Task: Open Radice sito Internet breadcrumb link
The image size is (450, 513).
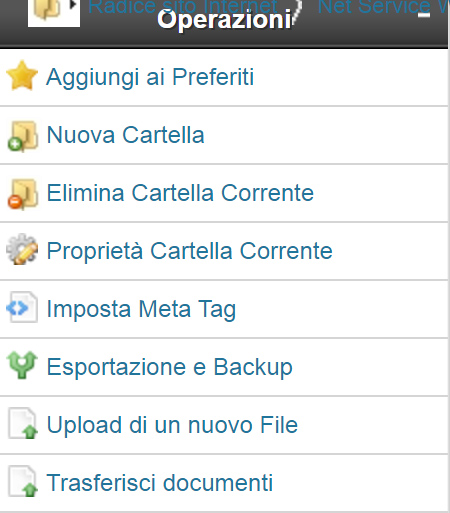Action: 183,7
